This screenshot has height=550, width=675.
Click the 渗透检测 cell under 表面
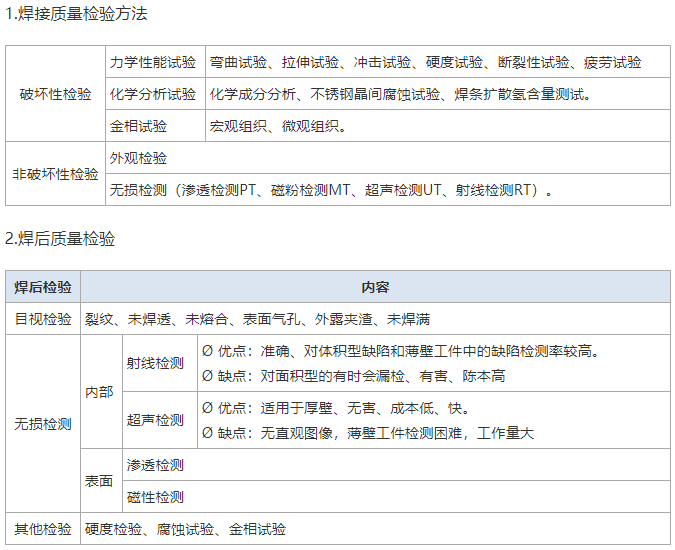pos(155,465)
